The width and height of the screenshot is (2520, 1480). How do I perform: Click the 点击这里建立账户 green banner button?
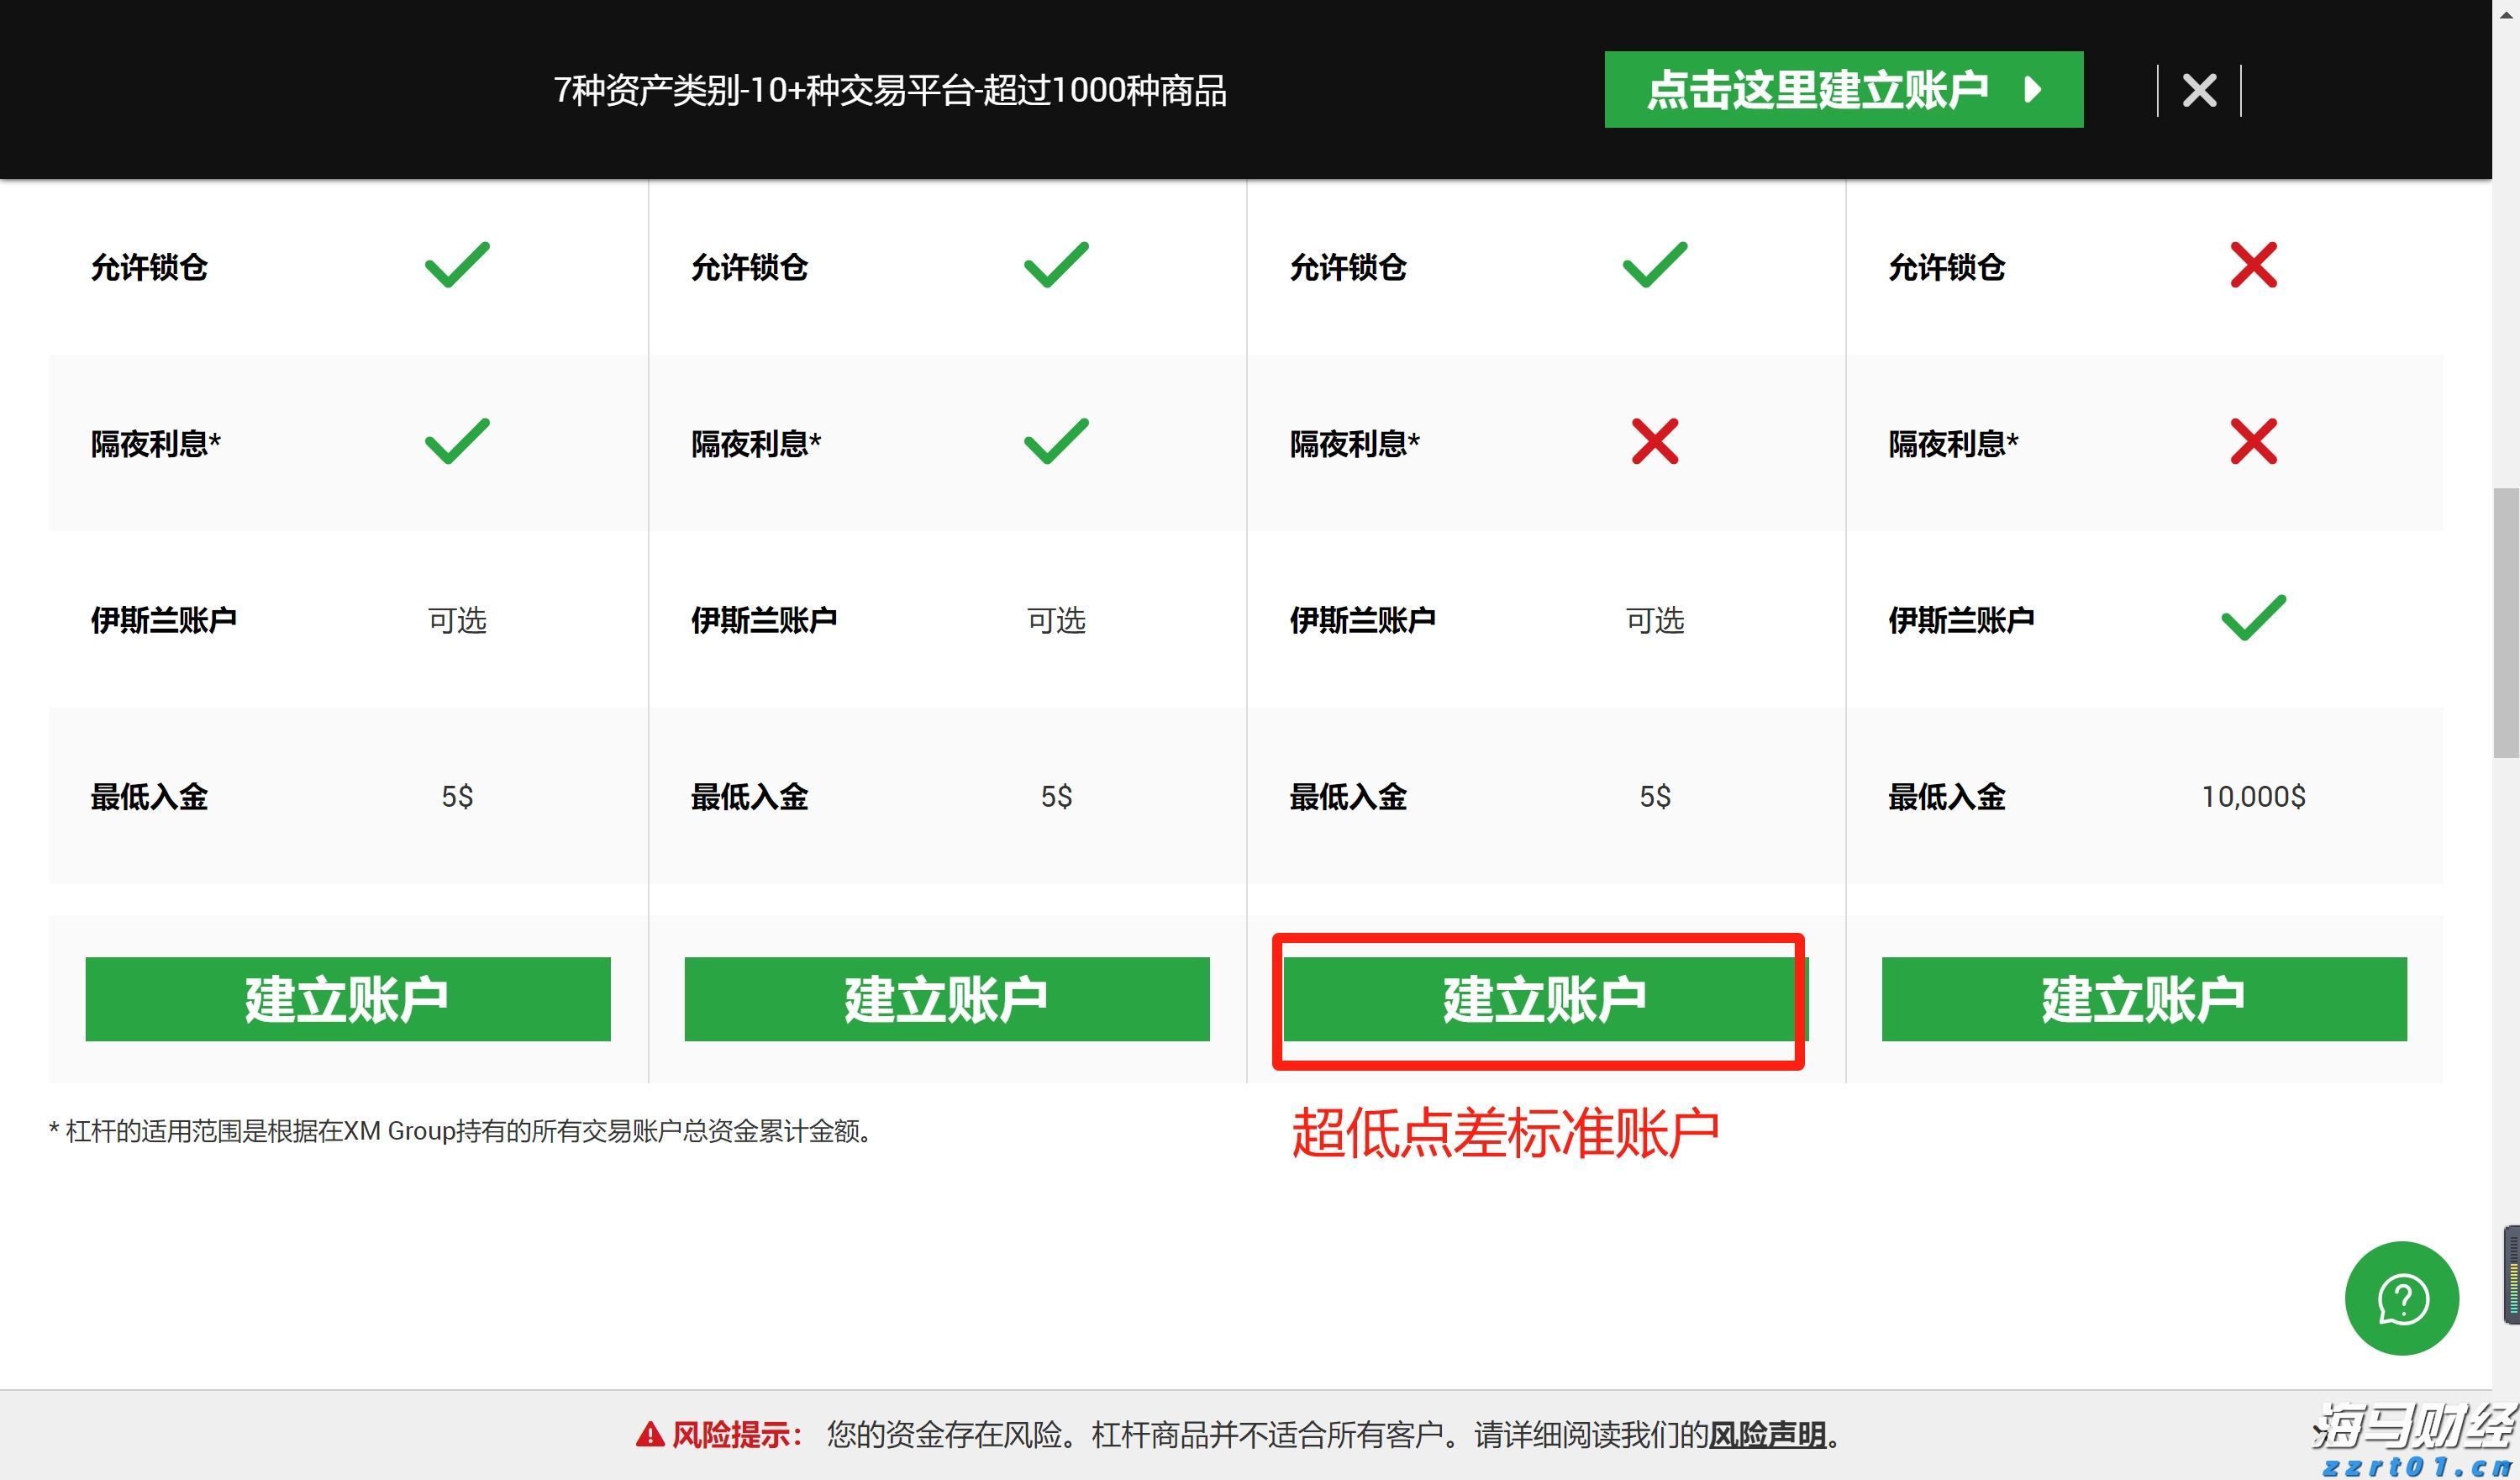(1844, 89)
